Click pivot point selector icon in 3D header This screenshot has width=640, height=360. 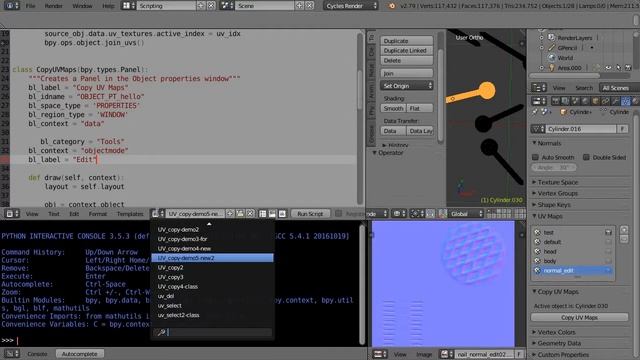(416, 213)
